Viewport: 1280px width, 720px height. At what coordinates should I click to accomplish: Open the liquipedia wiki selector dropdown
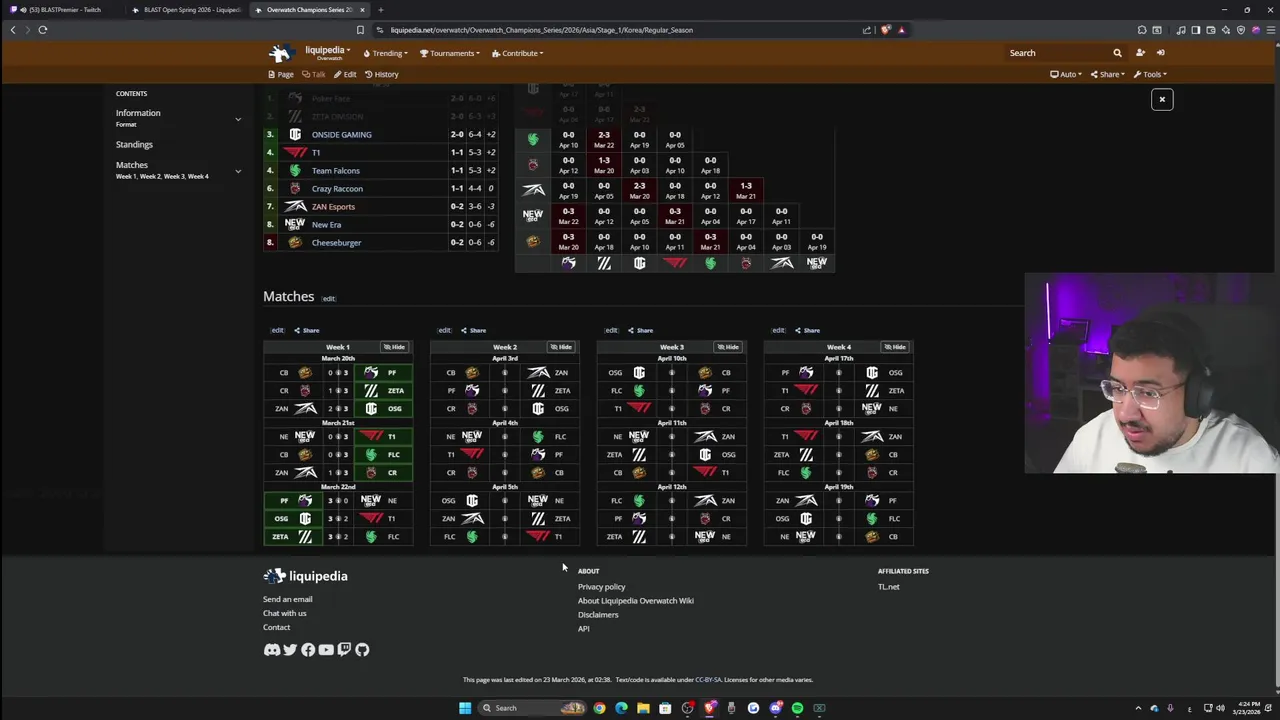tap(328, 51)
